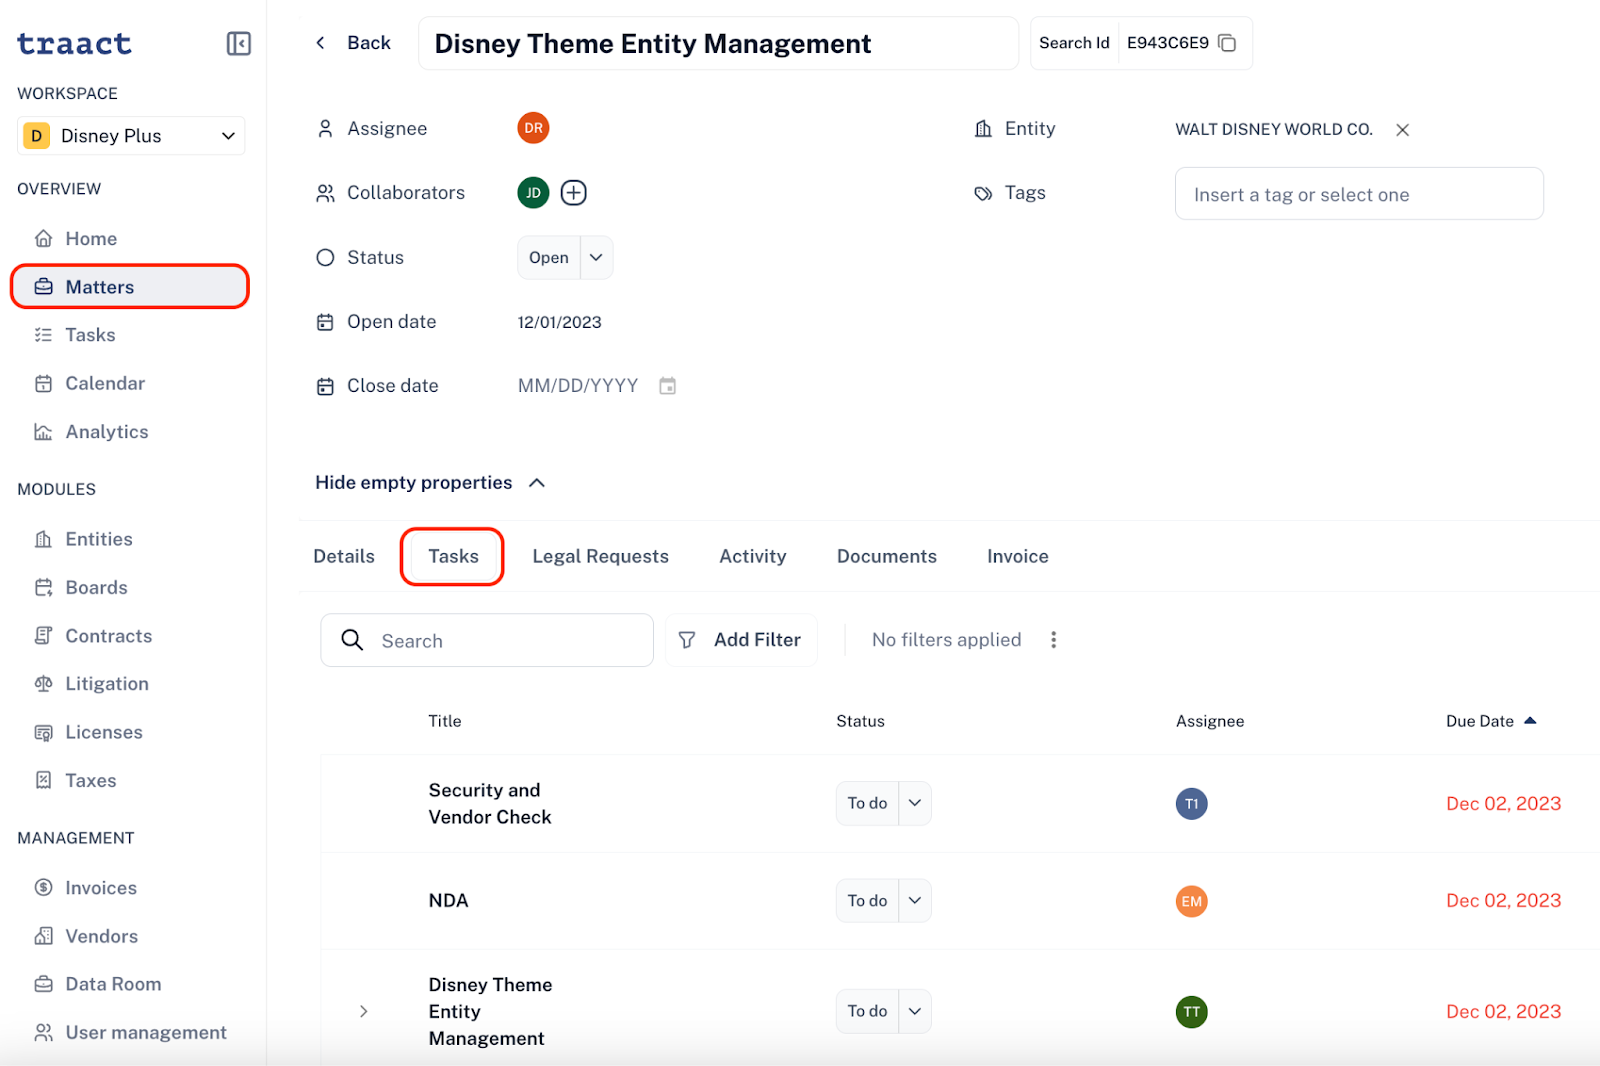This screenshot has height=1066, width=1600.
Task: Switch to the Activity tab
Action: tap(753, 557)
